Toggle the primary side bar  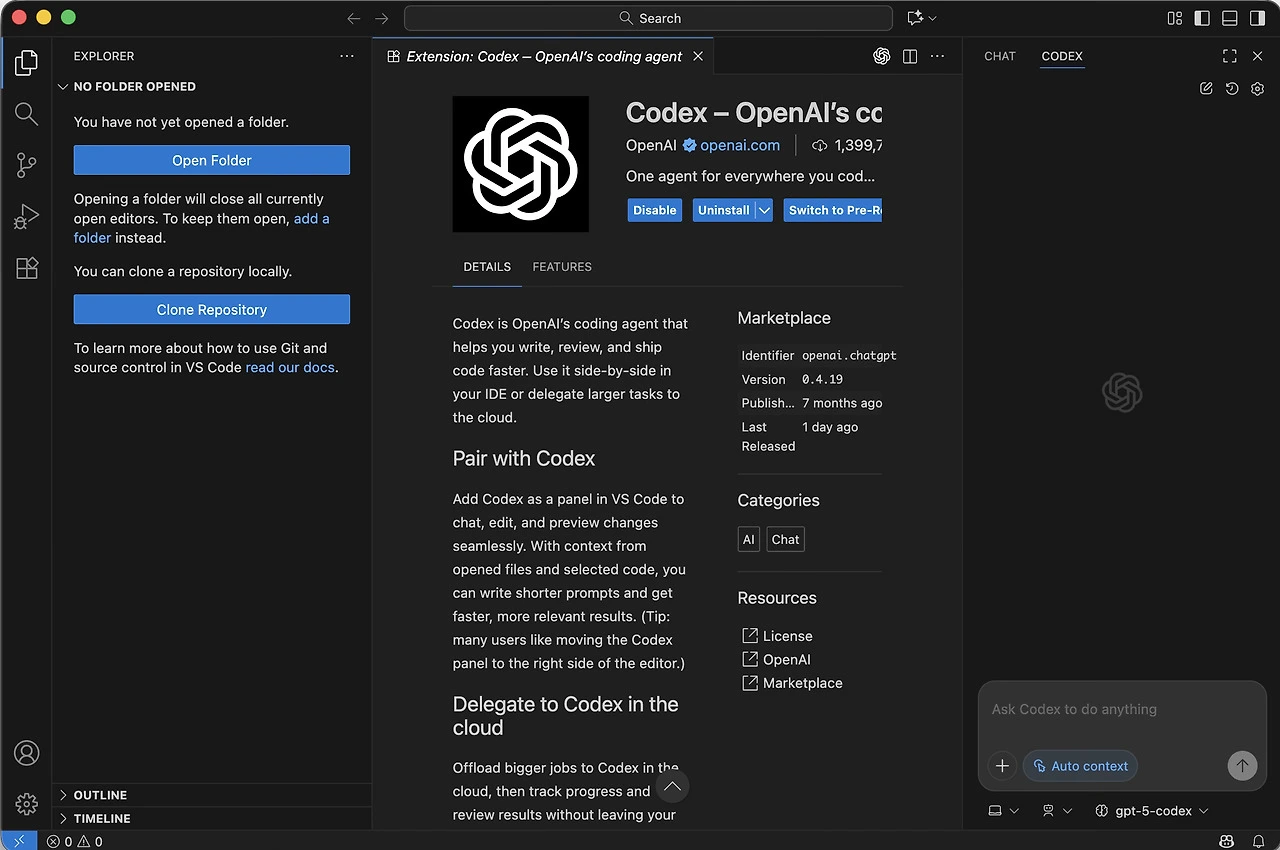coord(1202,18)
